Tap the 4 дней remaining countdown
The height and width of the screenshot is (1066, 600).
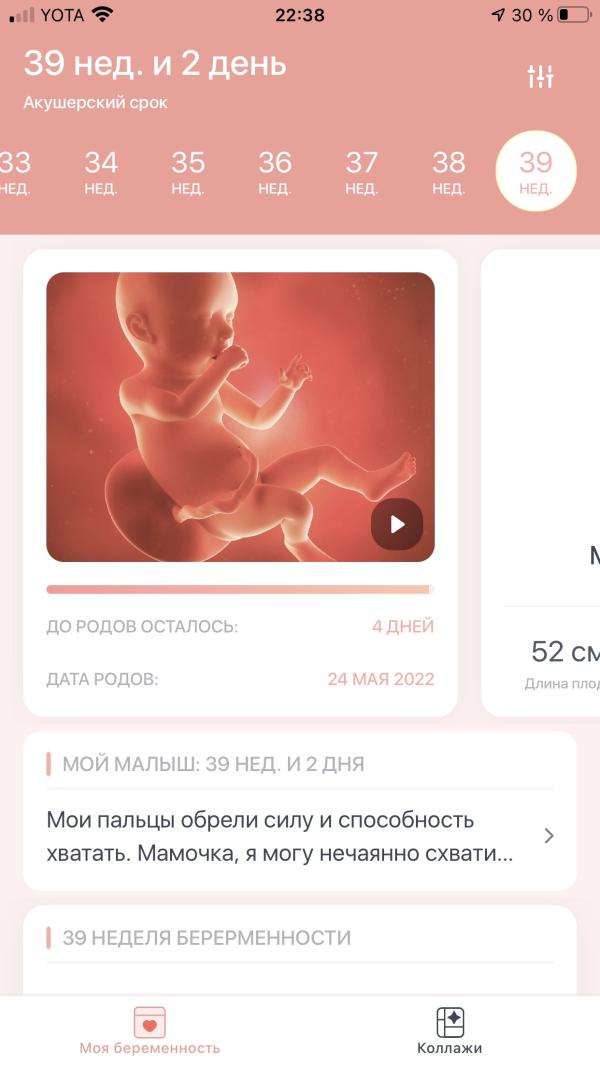pyautogui.click(x=402, y=626)
